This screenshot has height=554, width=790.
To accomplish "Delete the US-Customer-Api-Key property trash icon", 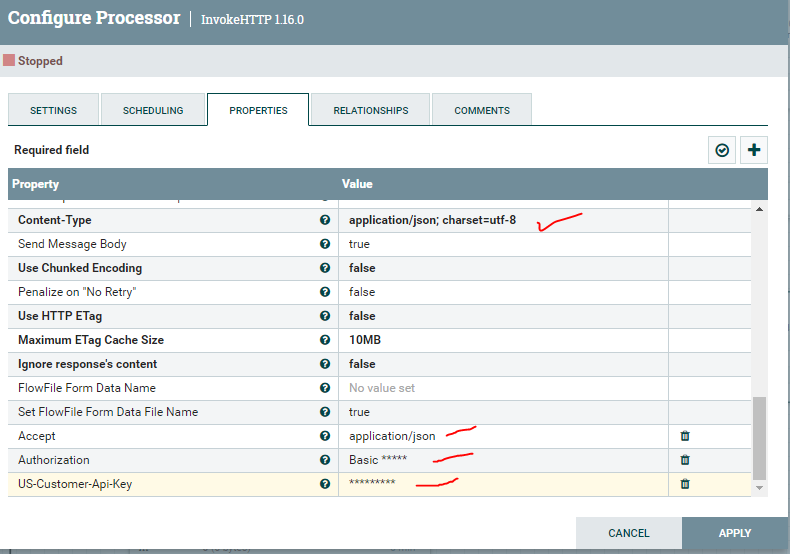I will click(x=685, y=484).
